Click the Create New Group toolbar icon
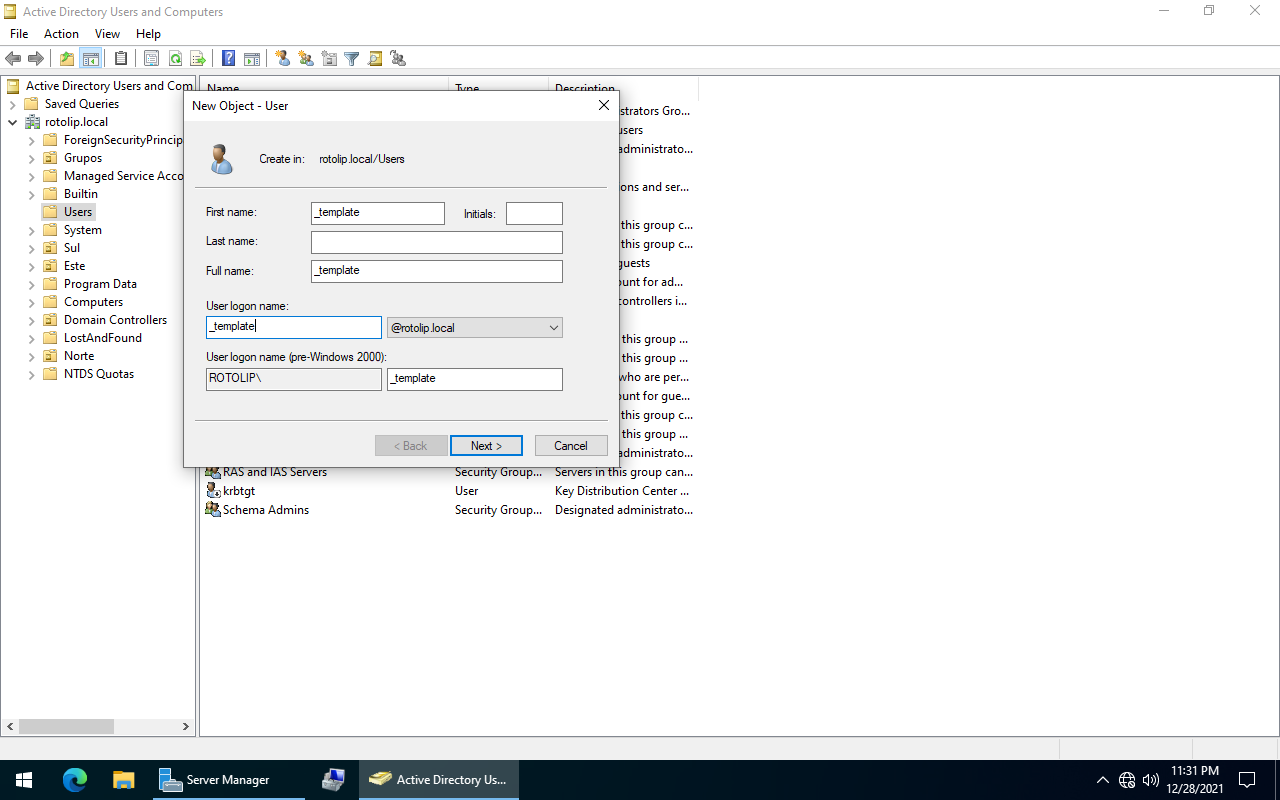Viewport: 1280px width, 800px height. pos(306,59)
